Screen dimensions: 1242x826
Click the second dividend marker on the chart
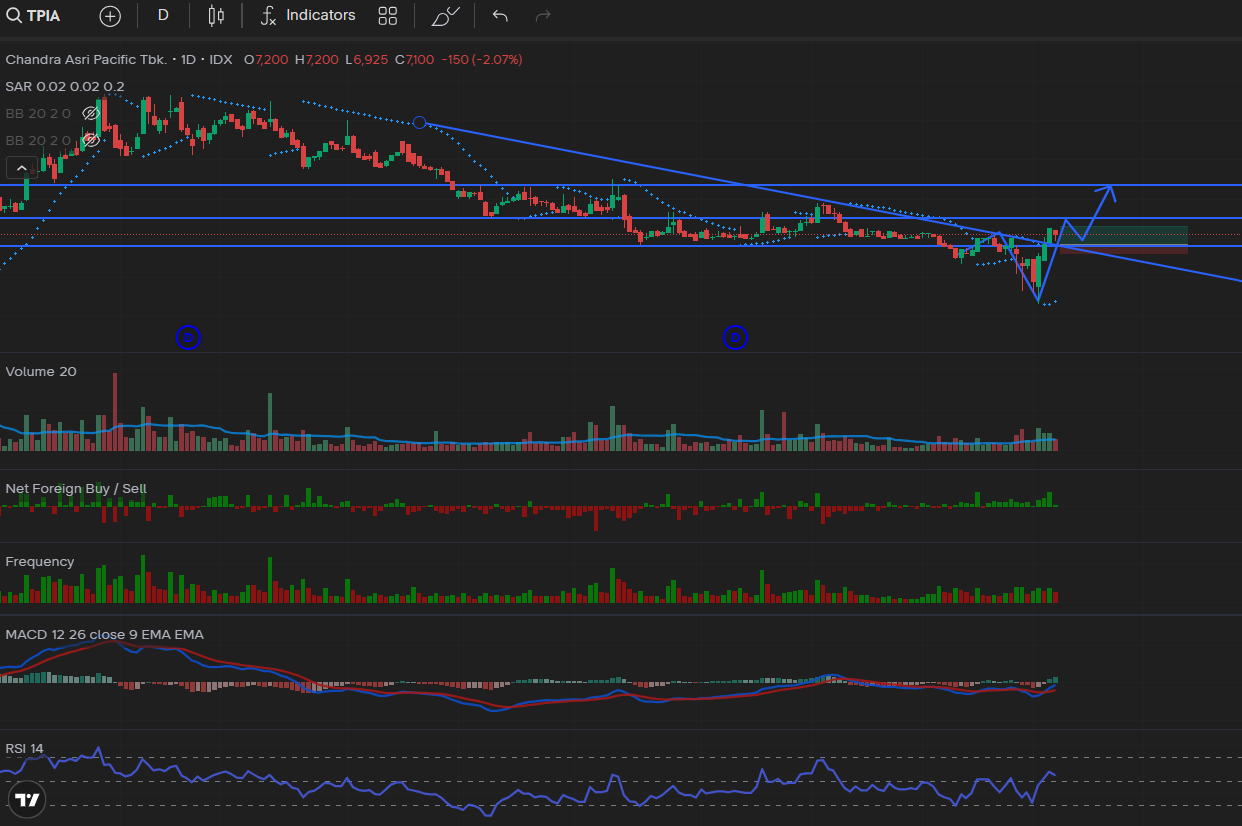(x=736, y=338)
